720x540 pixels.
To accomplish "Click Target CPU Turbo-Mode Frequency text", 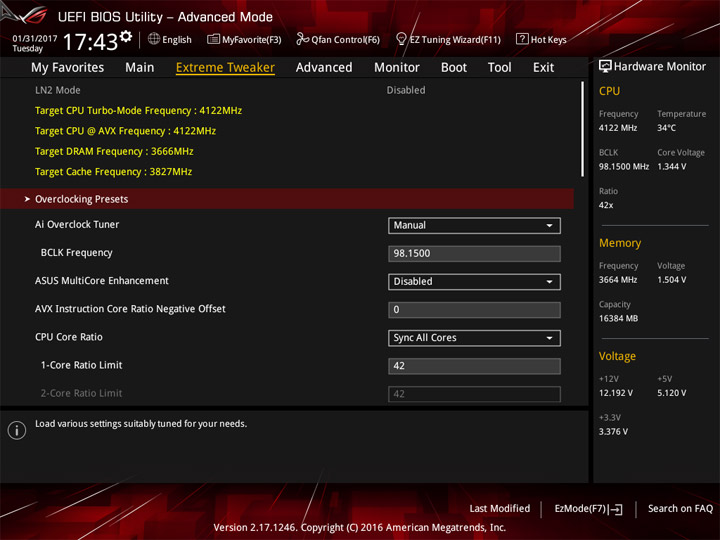I will tap(138, 110).
